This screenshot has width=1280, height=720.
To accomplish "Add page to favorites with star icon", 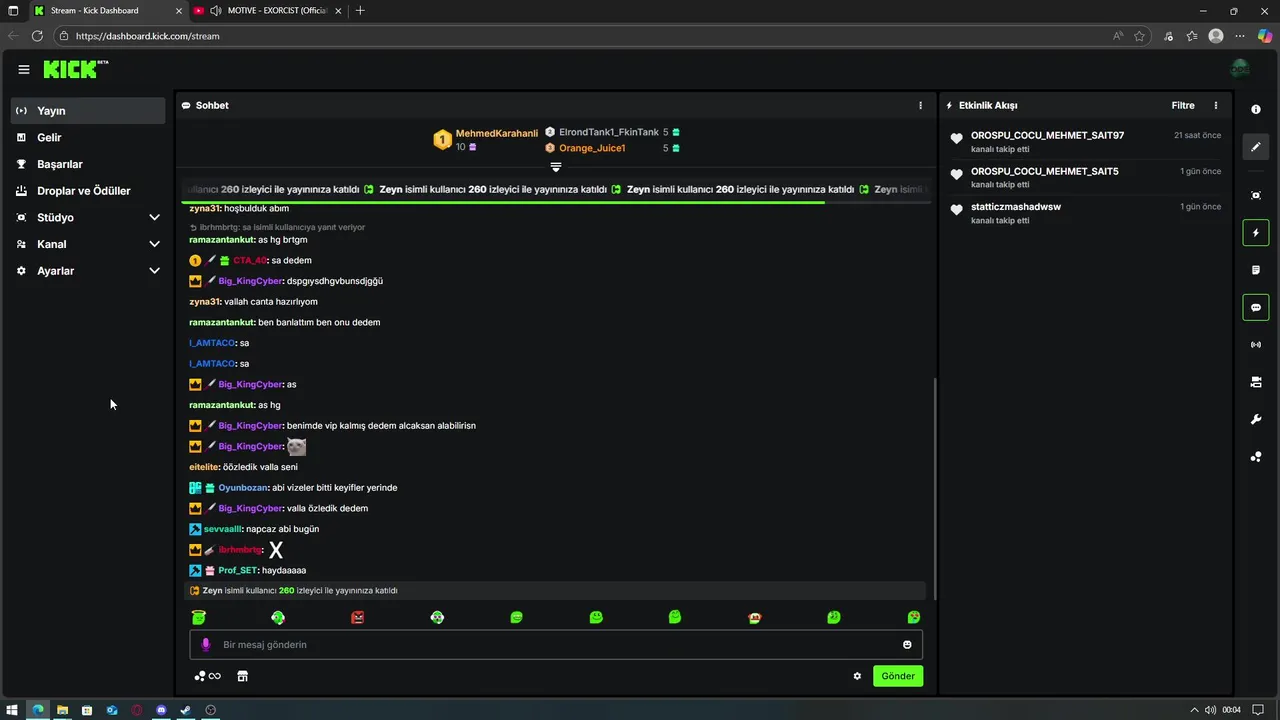I will tap(1139, 36).
